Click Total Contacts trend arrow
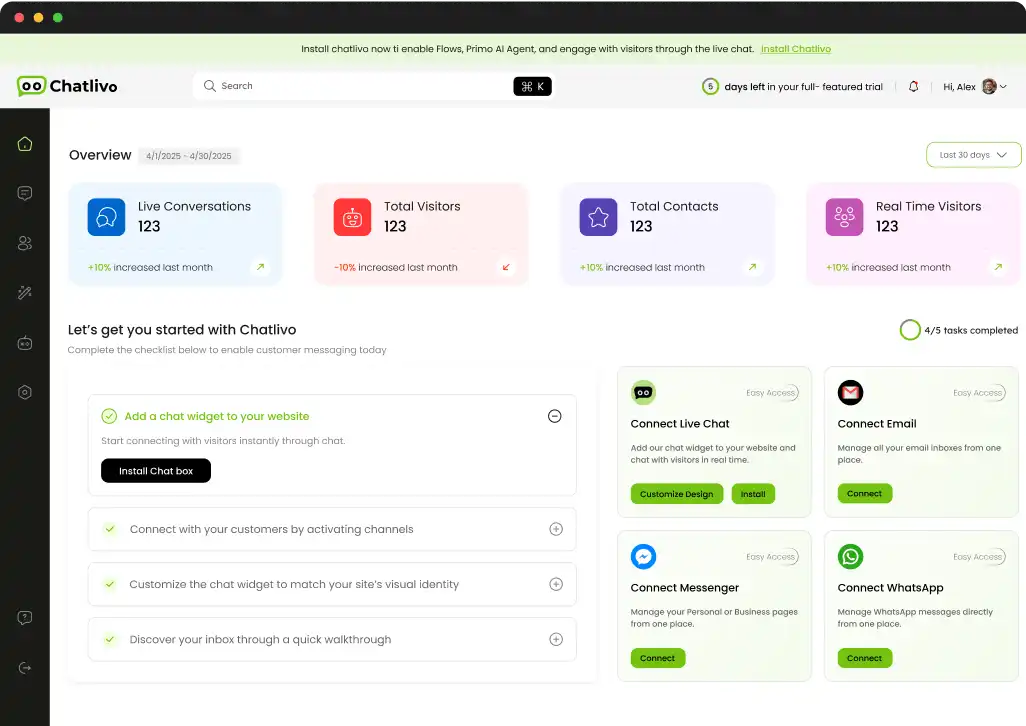The width and height of the screenshot is (1026, 726). point(752,267)
